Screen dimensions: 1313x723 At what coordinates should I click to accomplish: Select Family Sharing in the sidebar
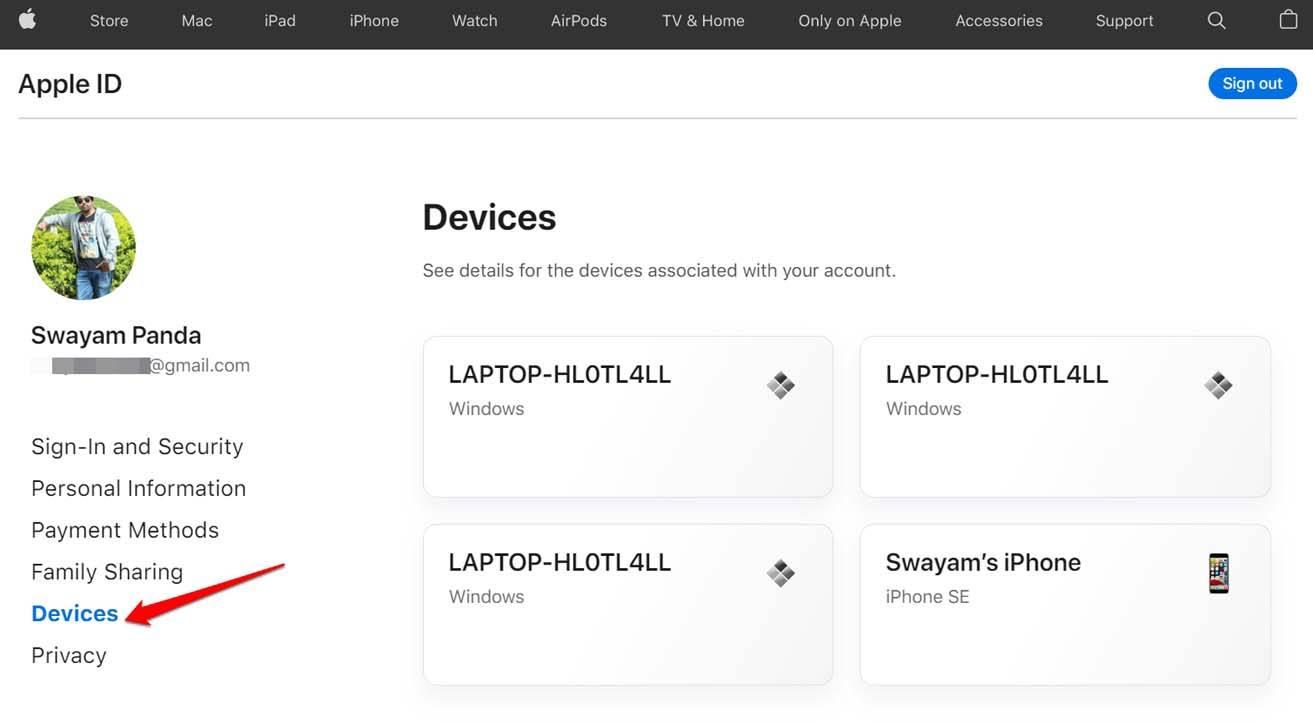pos(106,571)
